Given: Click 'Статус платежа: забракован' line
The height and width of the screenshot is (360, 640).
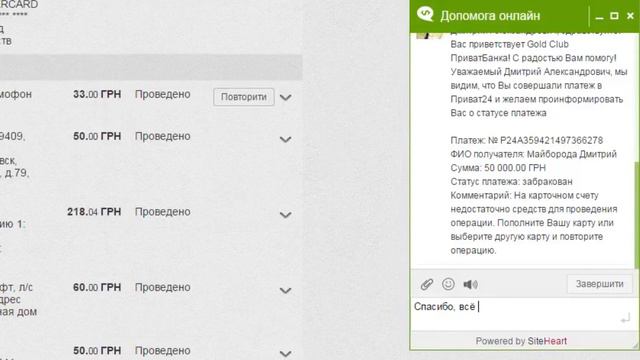Looking at the screenshot, I should click(x=511, y=182).
